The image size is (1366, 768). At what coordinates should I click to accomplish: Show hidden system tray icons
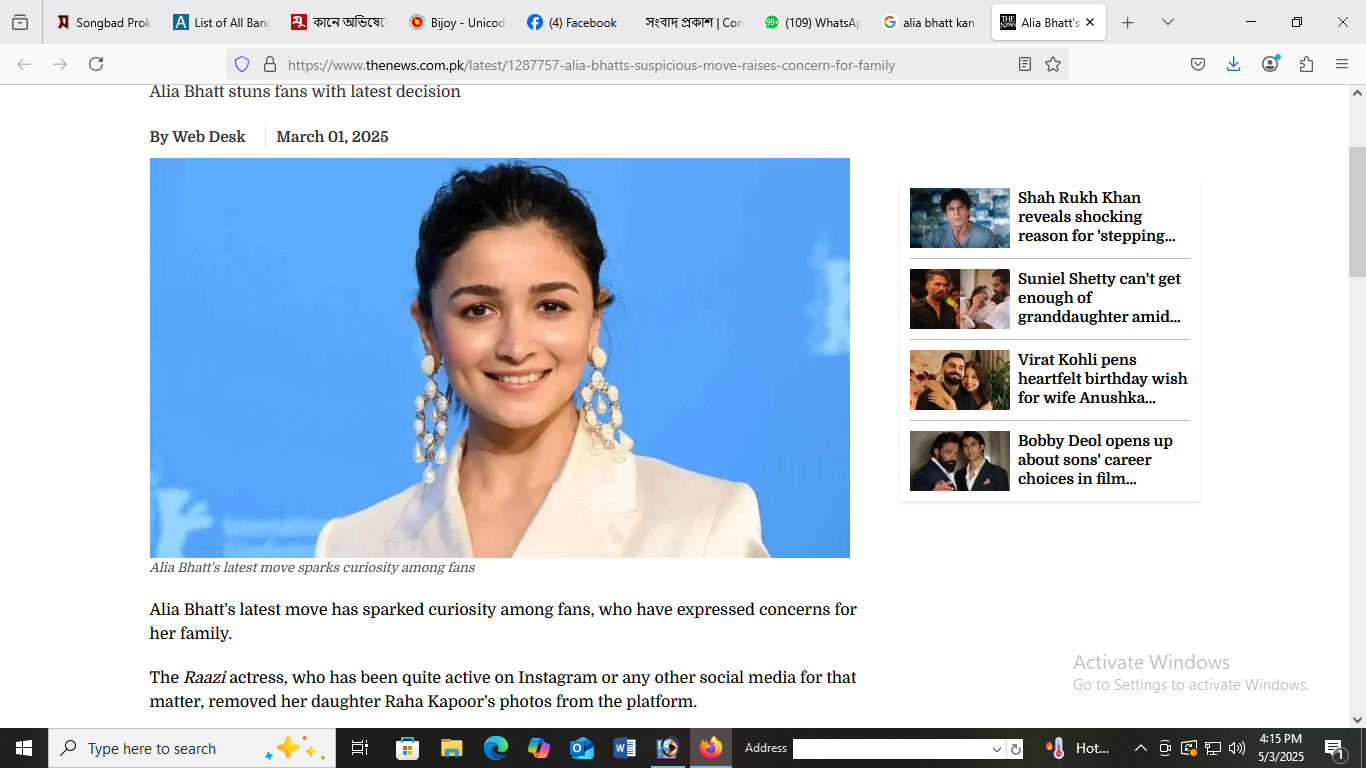pyautogui.click(x=1140, y=748)
